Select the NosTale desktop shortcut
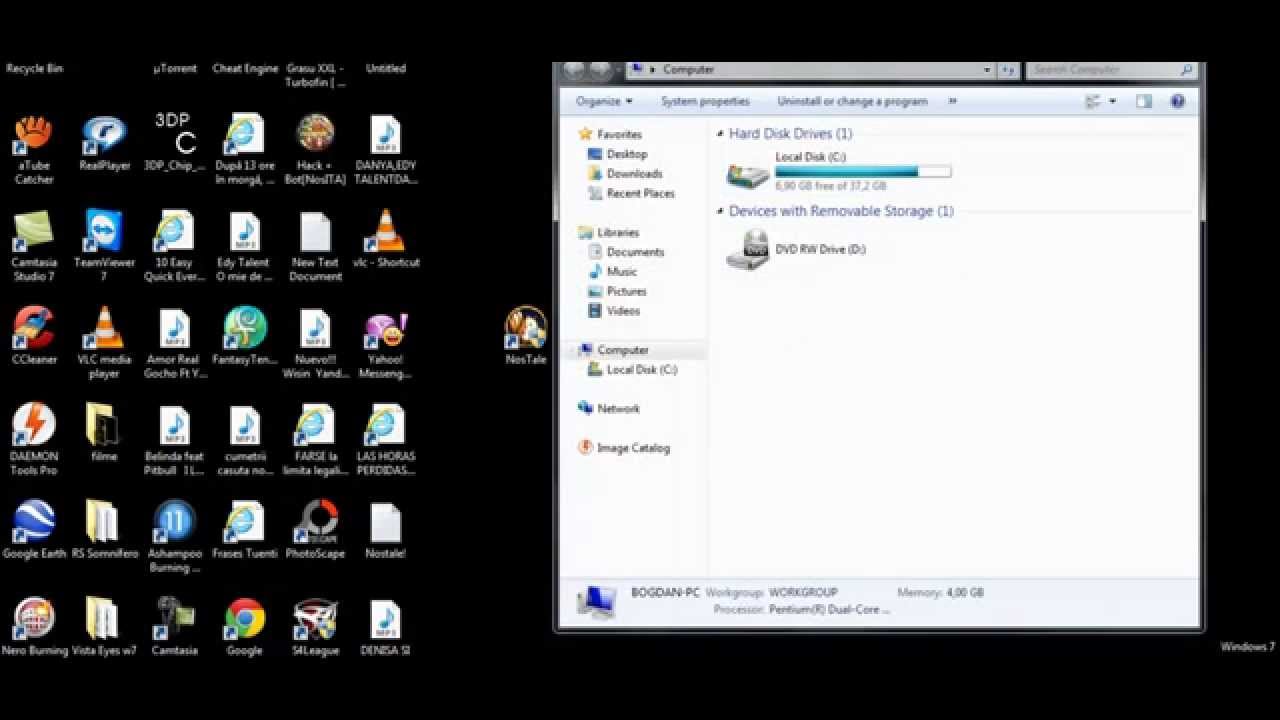This screenshot has height=720, width=1280. click(525, 337)
